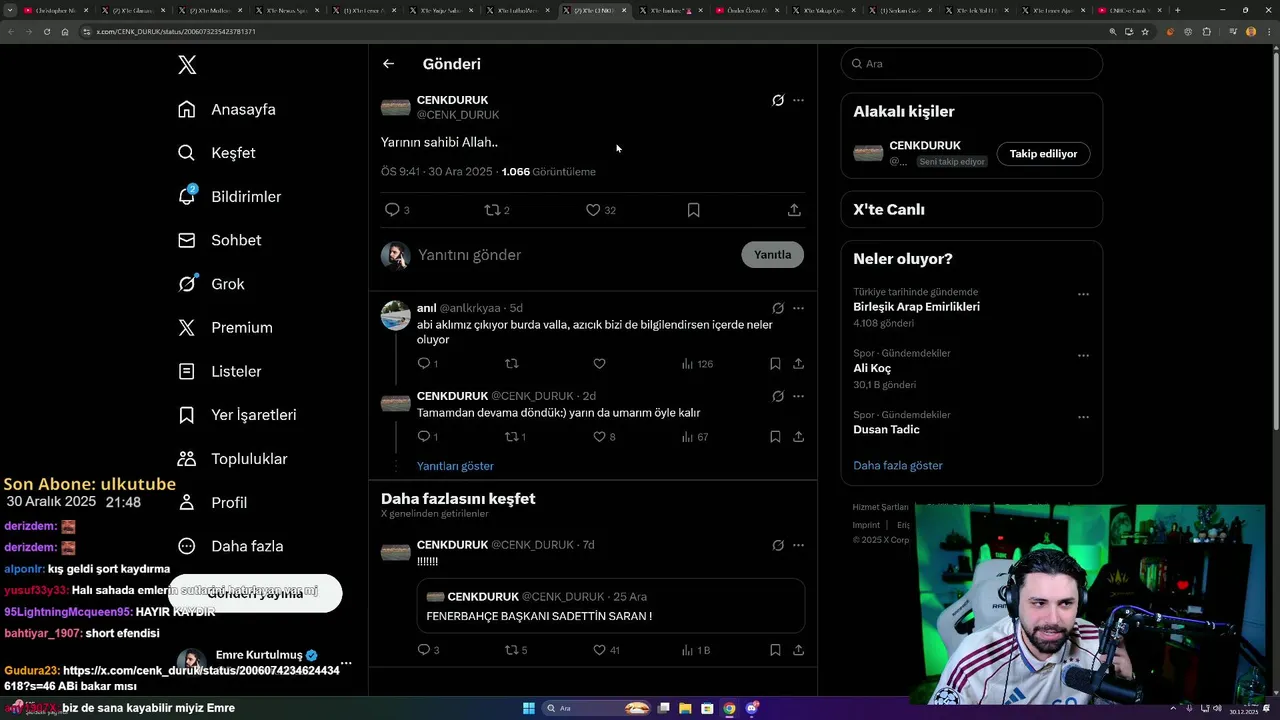This screenshot has width=1280, height=720.
Task: Open more options on main post
Action: pos(798,100)
